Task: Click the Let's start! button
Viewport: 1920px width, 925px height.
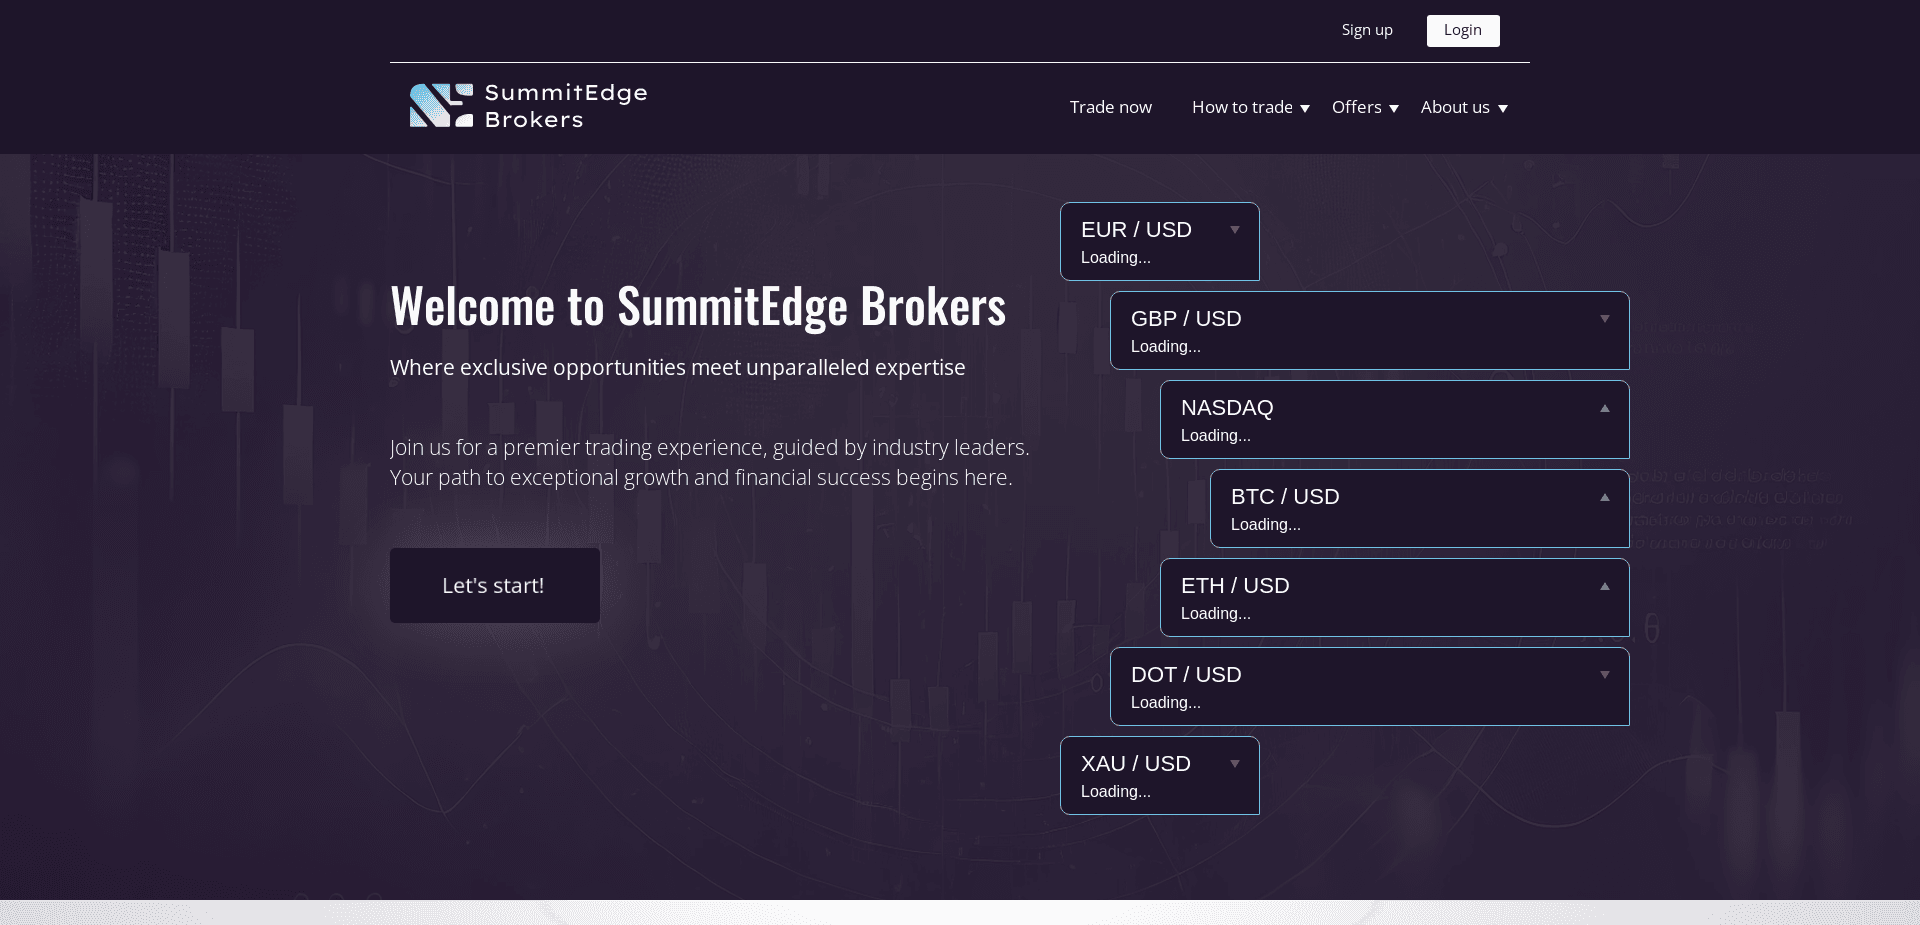Action: pos(494,585)
